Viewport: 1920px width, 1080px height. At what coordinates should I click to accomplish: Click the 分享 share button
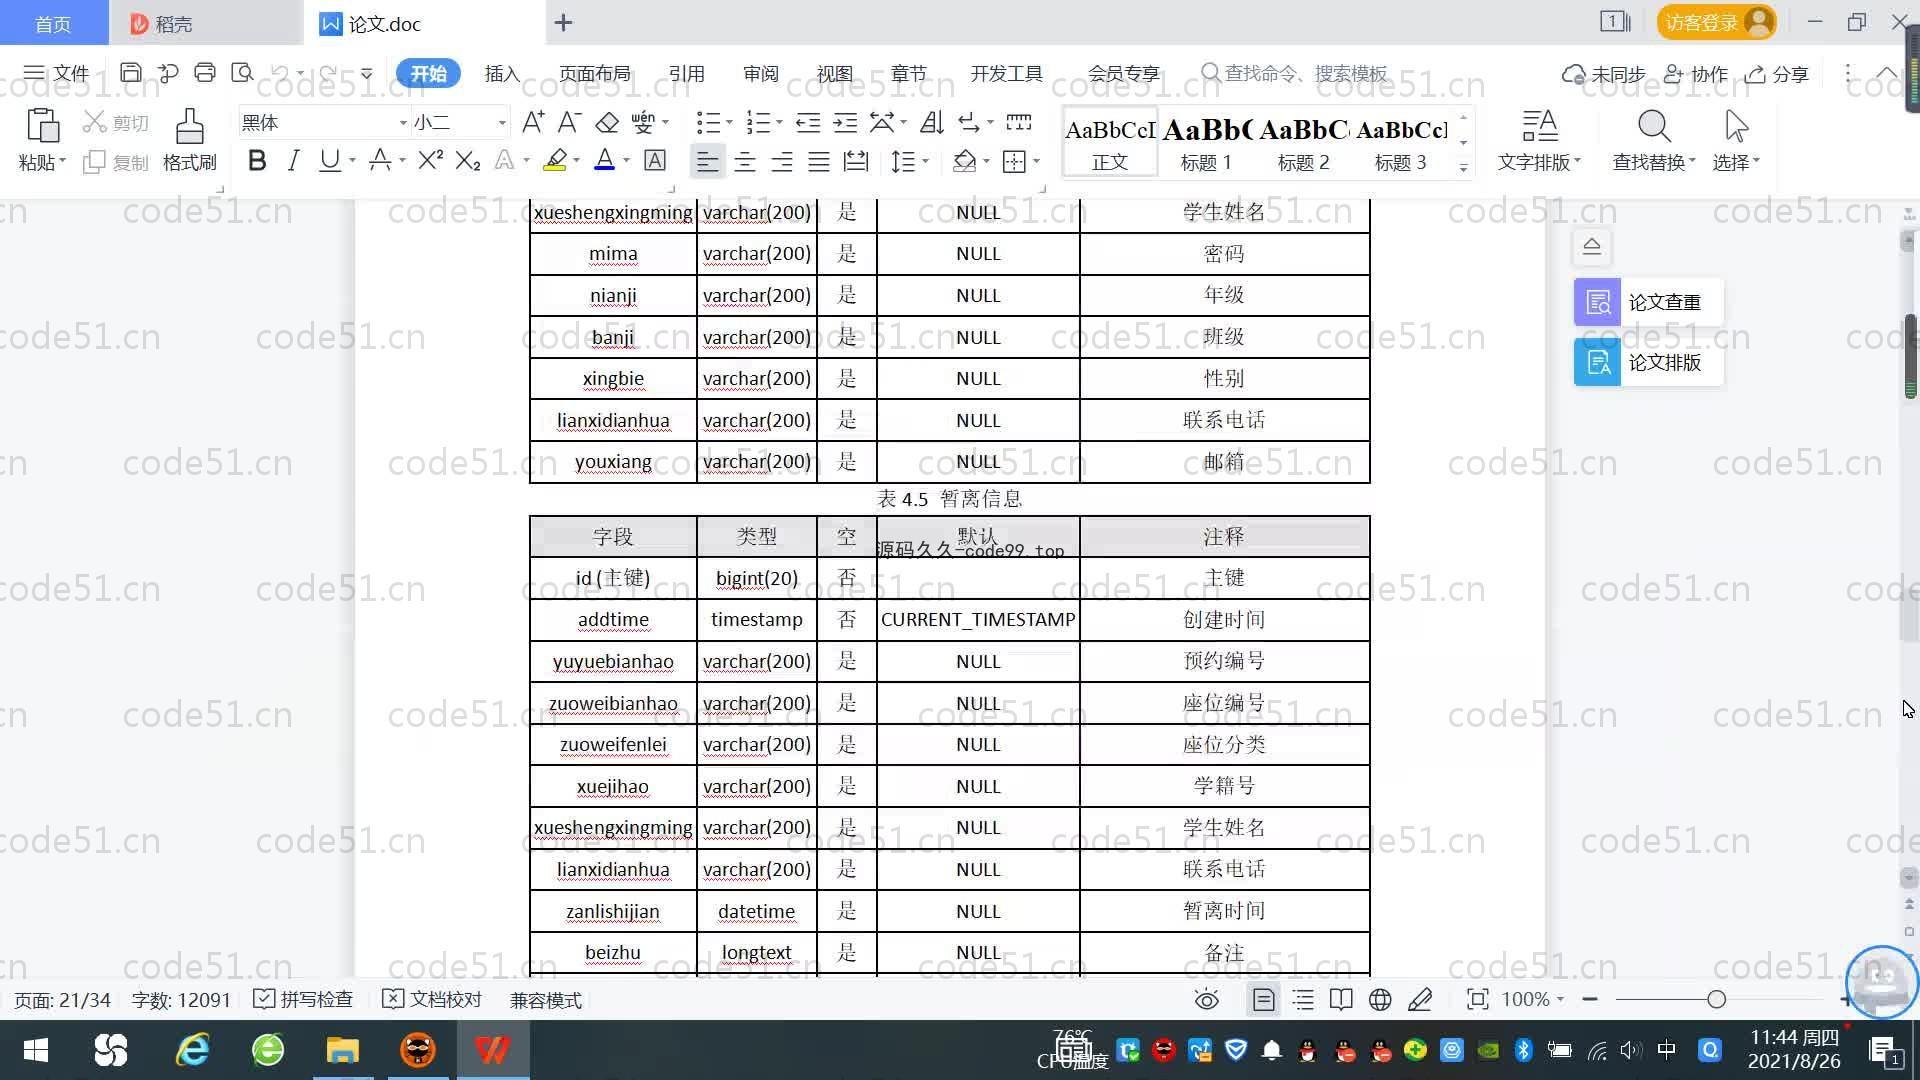[x=1777, y=73]
